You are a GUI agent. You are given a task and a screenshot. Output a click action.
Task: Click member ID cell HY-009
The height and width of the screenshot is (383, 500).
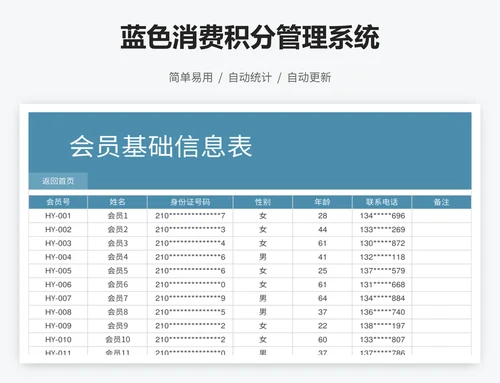click(58, 326)
